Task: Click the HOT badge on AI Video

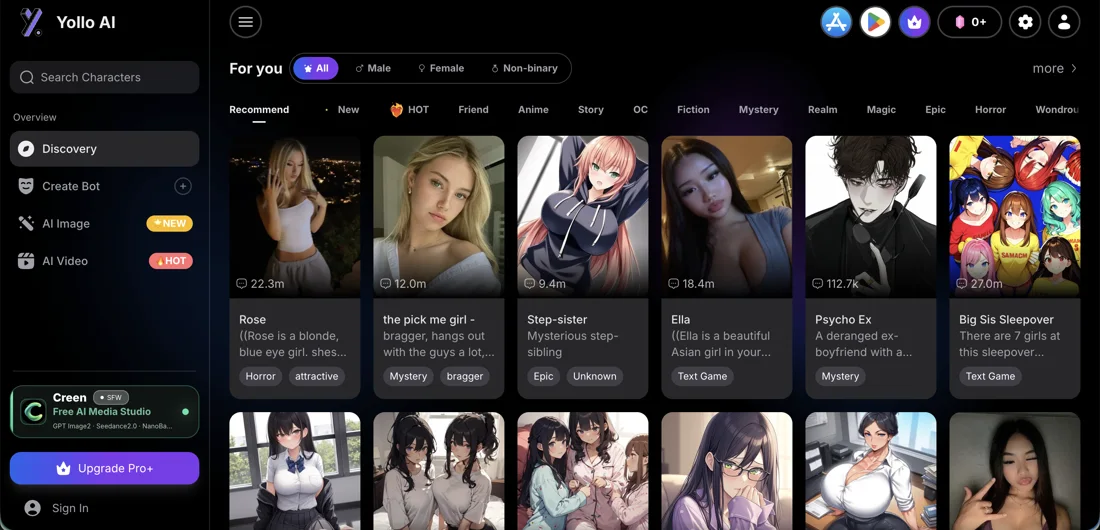Action: (170, 260)
